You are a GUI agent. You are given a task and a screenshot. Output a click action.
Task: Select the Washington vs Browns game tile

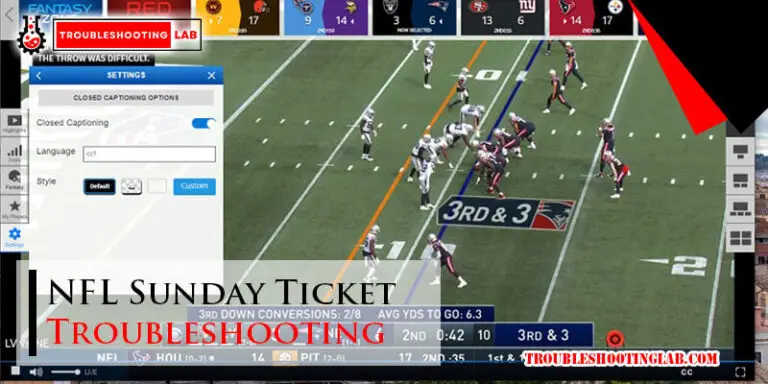coord(238,17)
